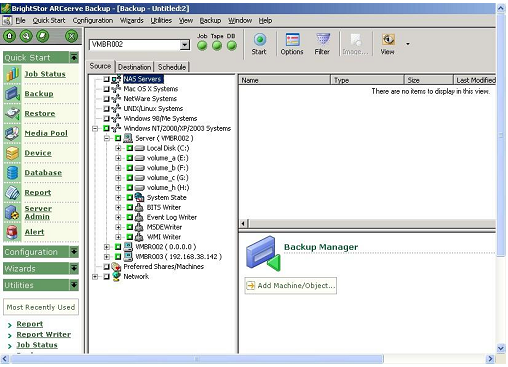The image size is (508, 367).
Task: Click the Media Pool sidebar icon
Action: [x=12, y=133]
